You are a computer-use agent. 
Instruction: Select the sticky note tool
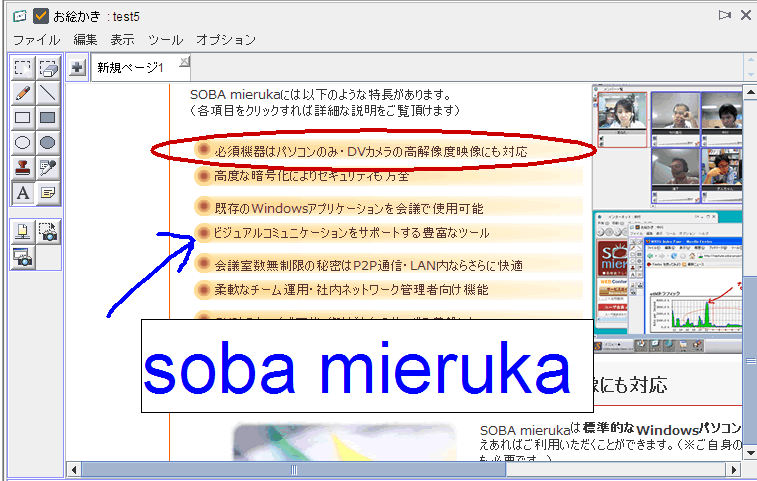click(48, 193)
